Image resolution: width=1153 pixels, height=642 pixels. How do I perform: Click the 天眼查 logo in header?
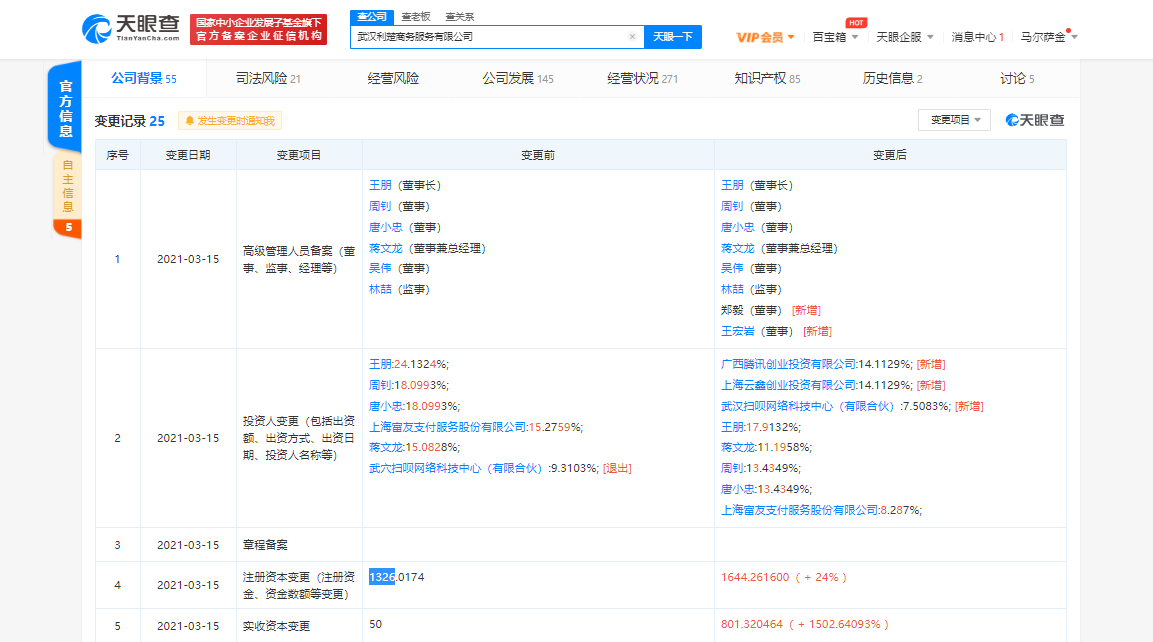tap(130, 28)
